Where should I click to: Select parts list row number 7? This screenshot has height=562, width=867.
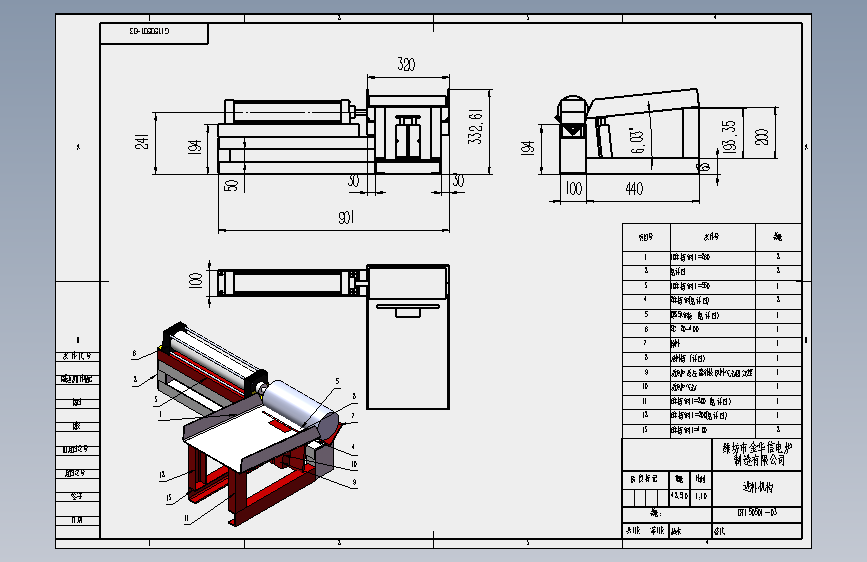pos(712,344)
